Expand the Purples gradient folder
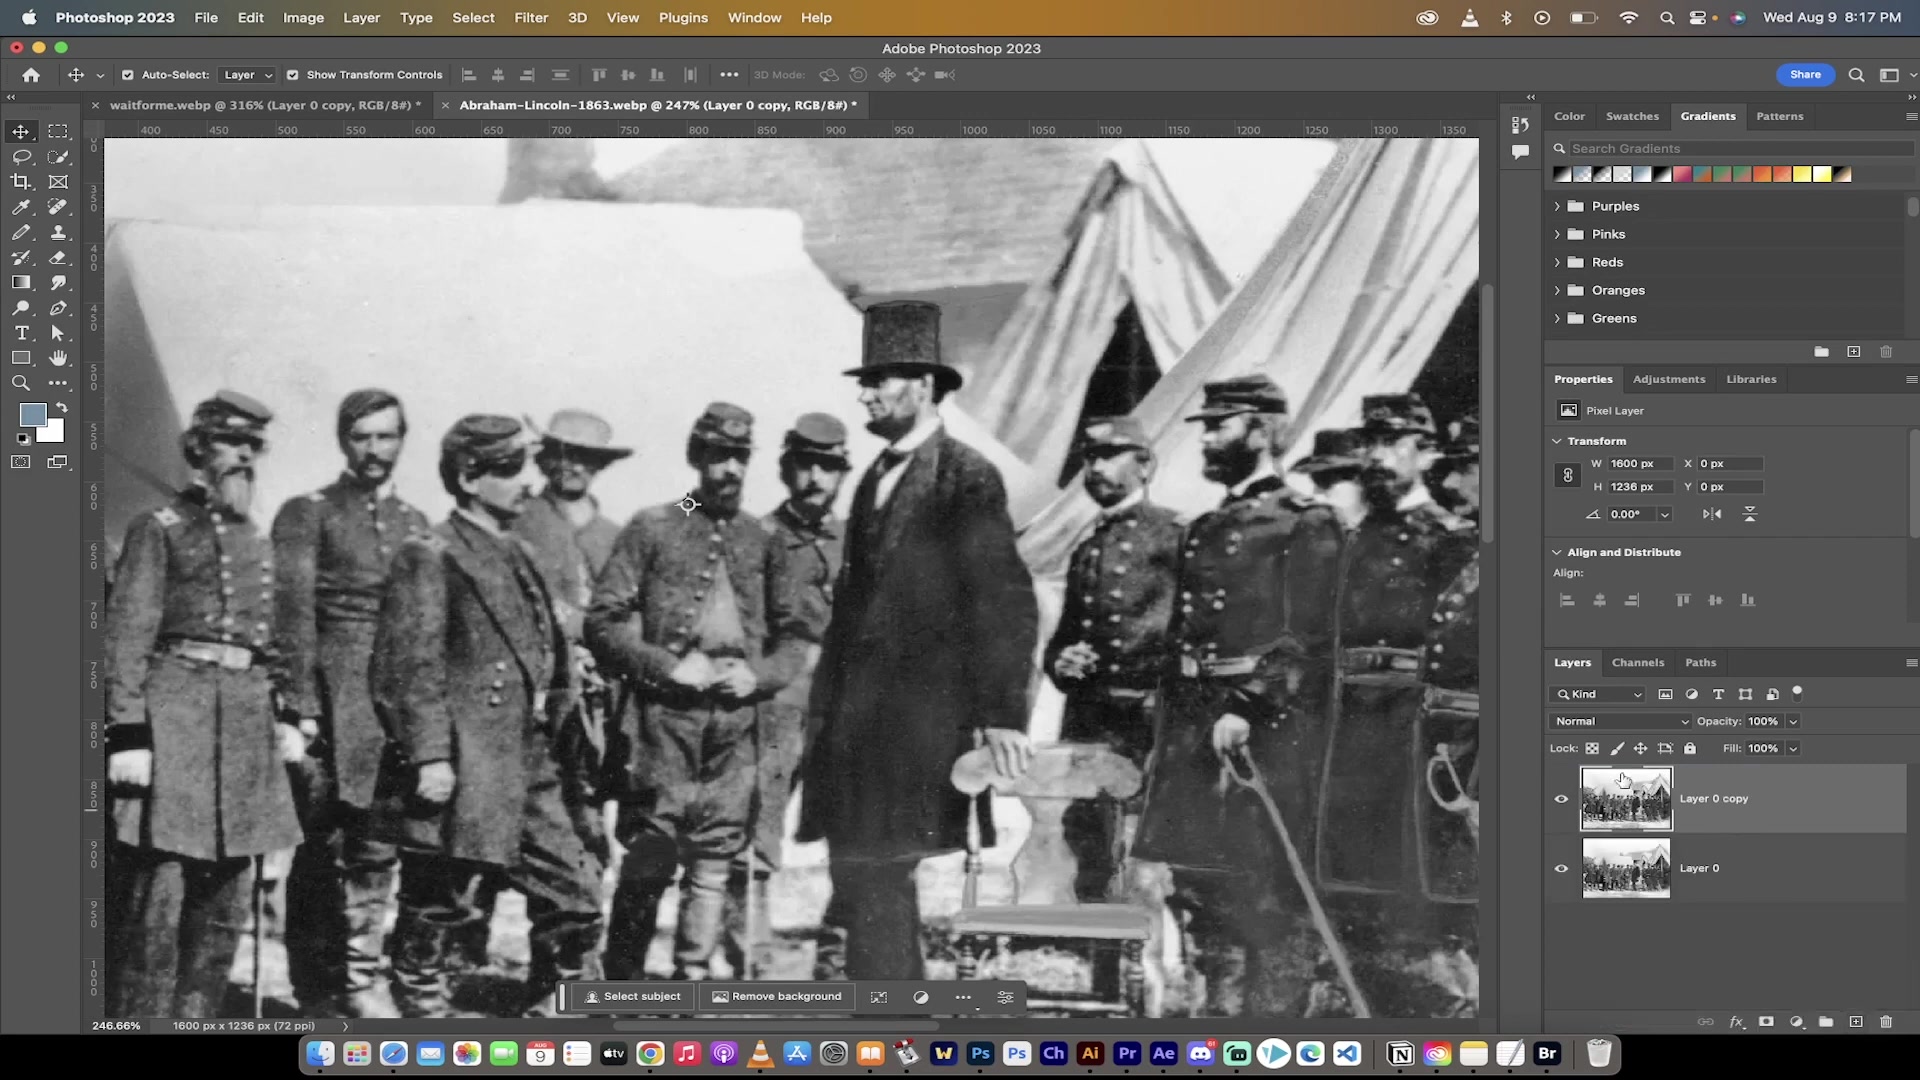The width and height of the screenshot is (1920, 1080). coord(1557,206)
